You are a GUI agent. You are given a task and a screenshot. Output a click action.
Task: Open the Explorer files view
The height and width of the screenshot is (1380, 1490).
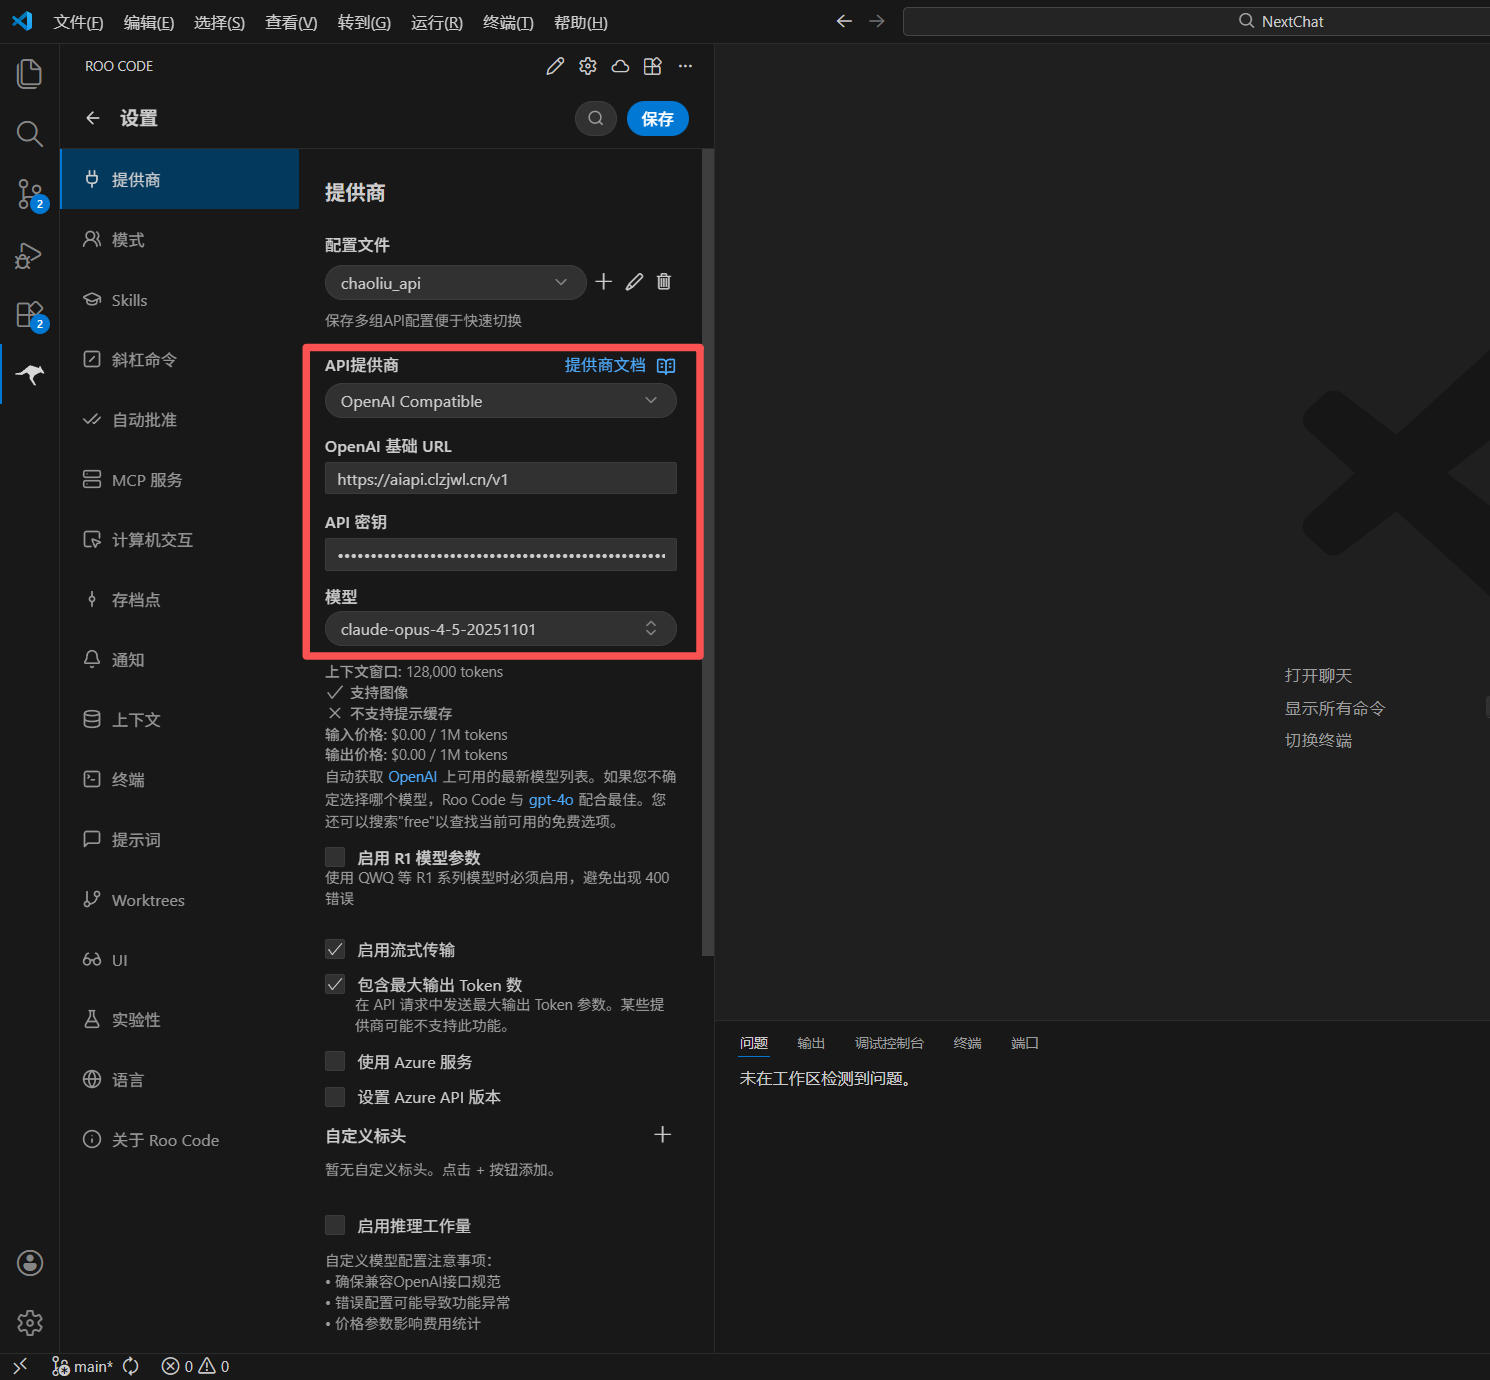(30, 73)
